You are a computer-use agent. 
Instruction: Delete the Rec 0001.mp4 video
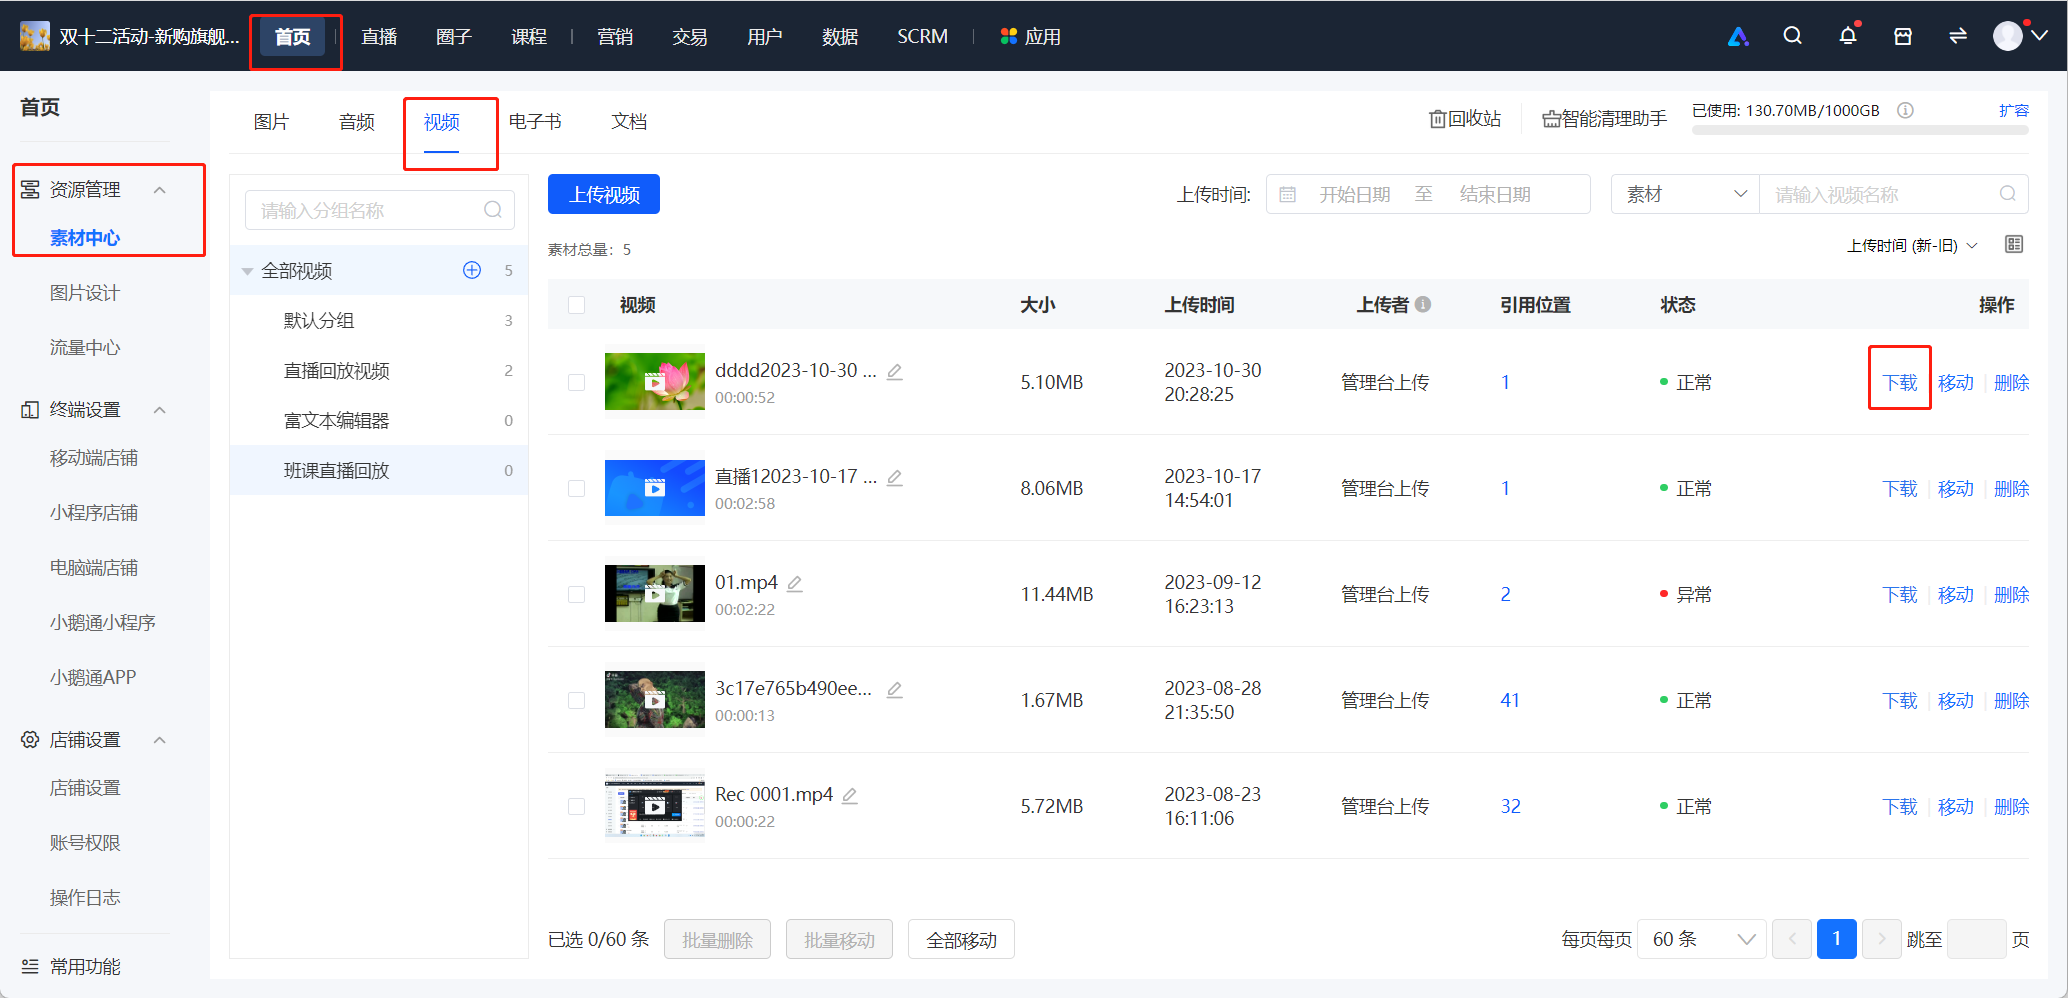(2011, 806)
